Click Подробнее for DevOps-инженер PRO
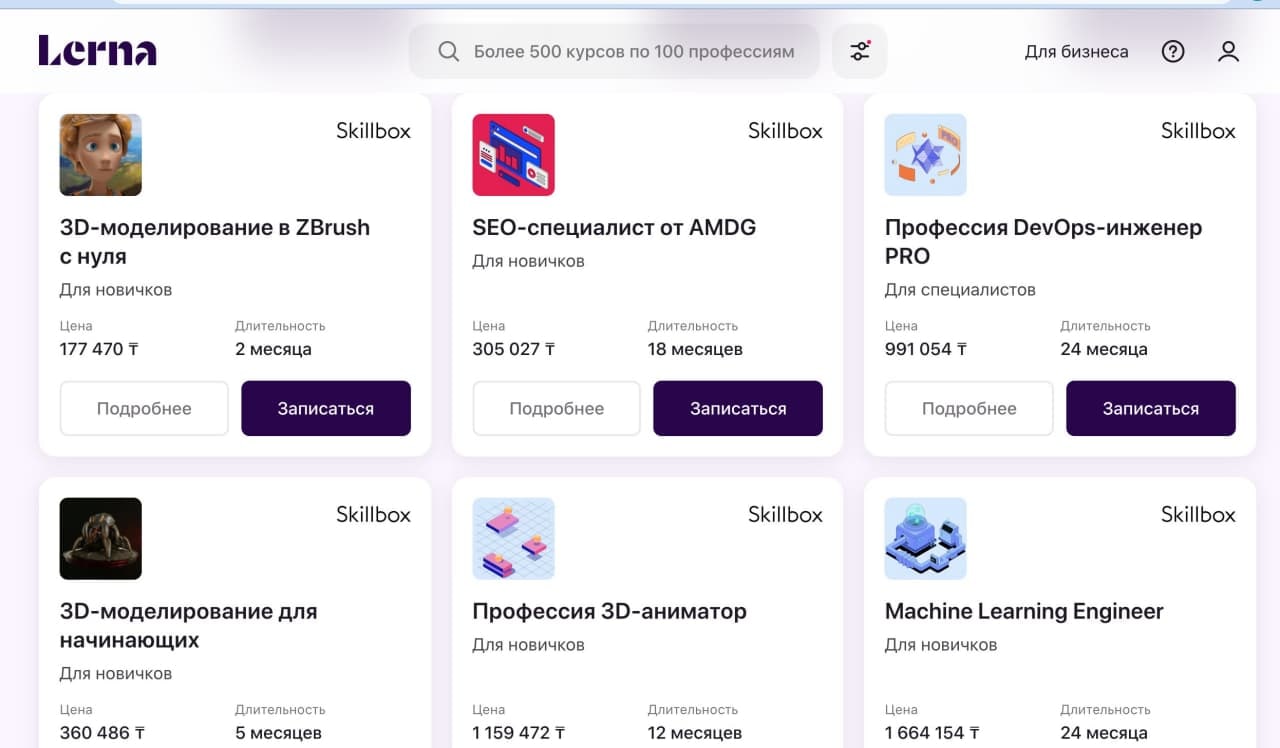The image size is (1280, 748). tap(969, 408)
